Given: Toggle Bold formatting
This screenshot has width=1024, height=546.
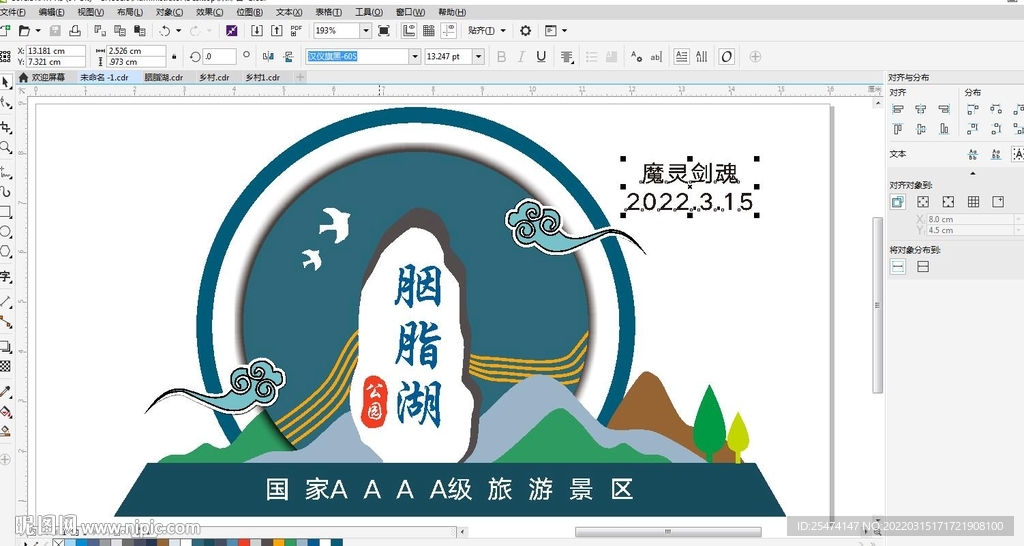Looking at the screenshot, I should point(502,57).
